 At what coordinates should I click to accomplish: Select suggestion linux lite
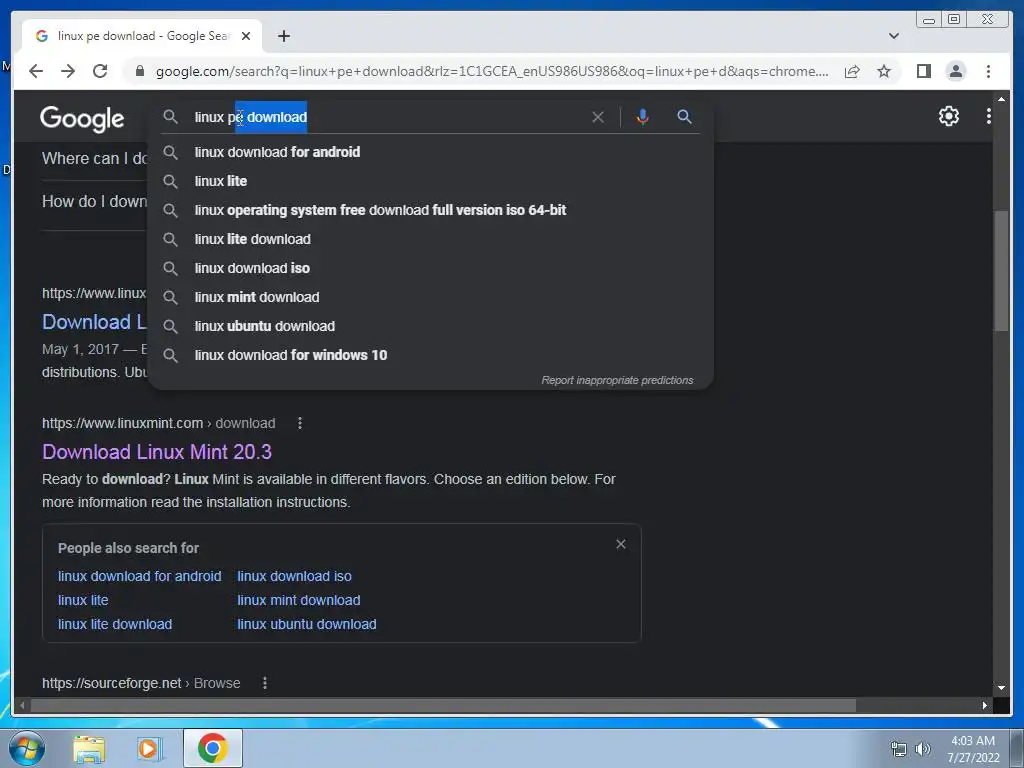[430, 181]
